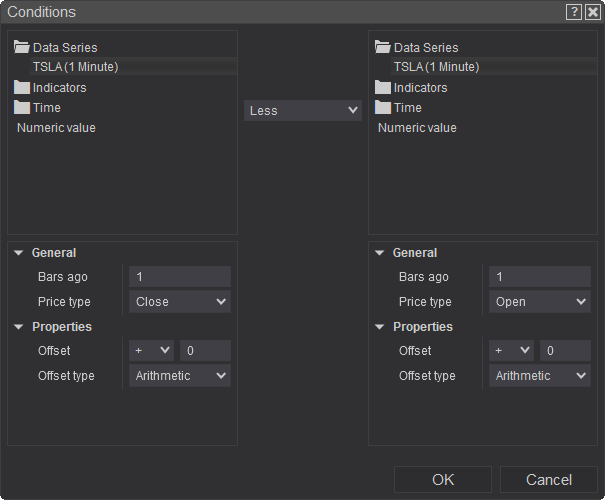
Task: Open the left Offset type Arithmetic dropdown
Action: coord(180,376)
